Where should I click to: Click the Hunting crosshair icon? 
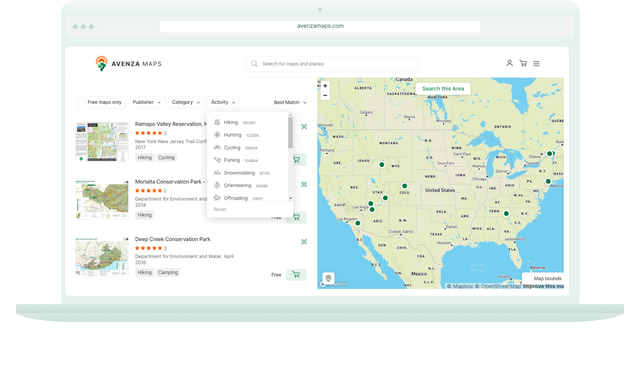pos(217,135)
